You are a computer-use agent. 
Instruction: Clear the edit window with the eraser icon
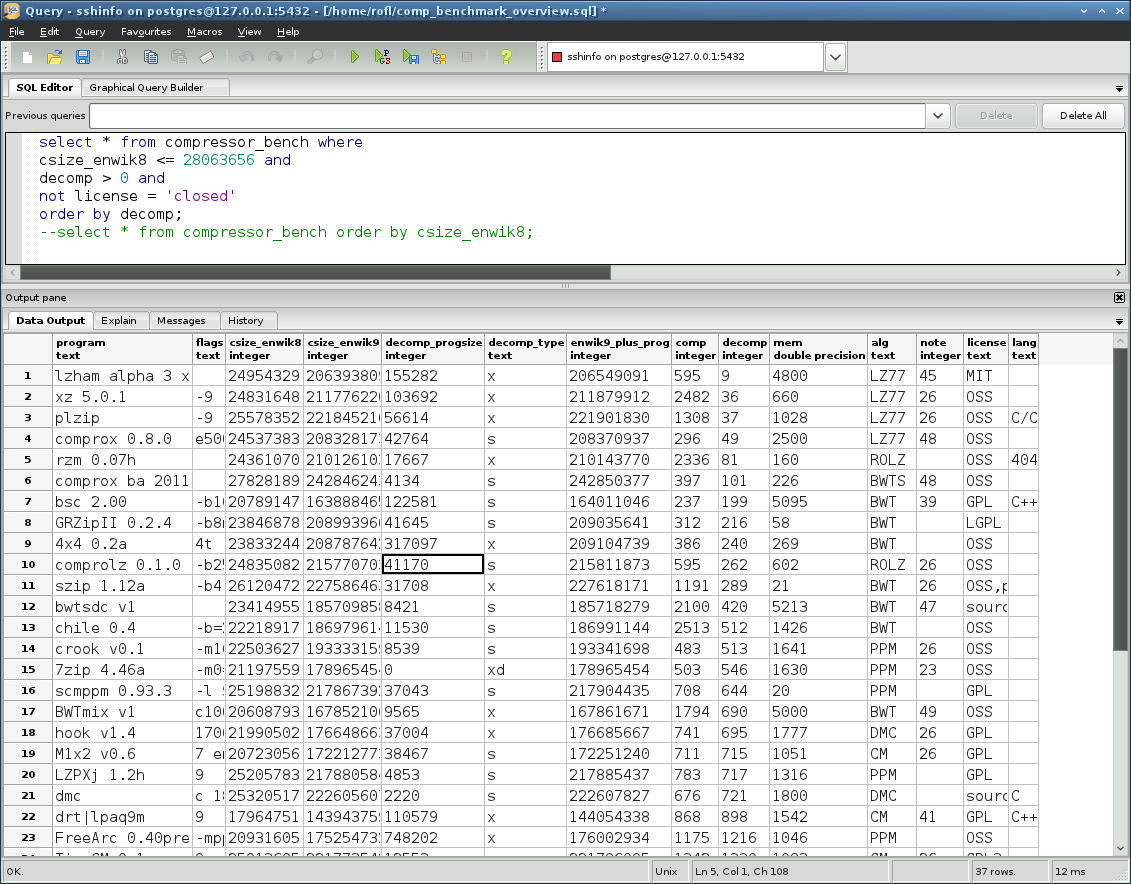point(207,57)
